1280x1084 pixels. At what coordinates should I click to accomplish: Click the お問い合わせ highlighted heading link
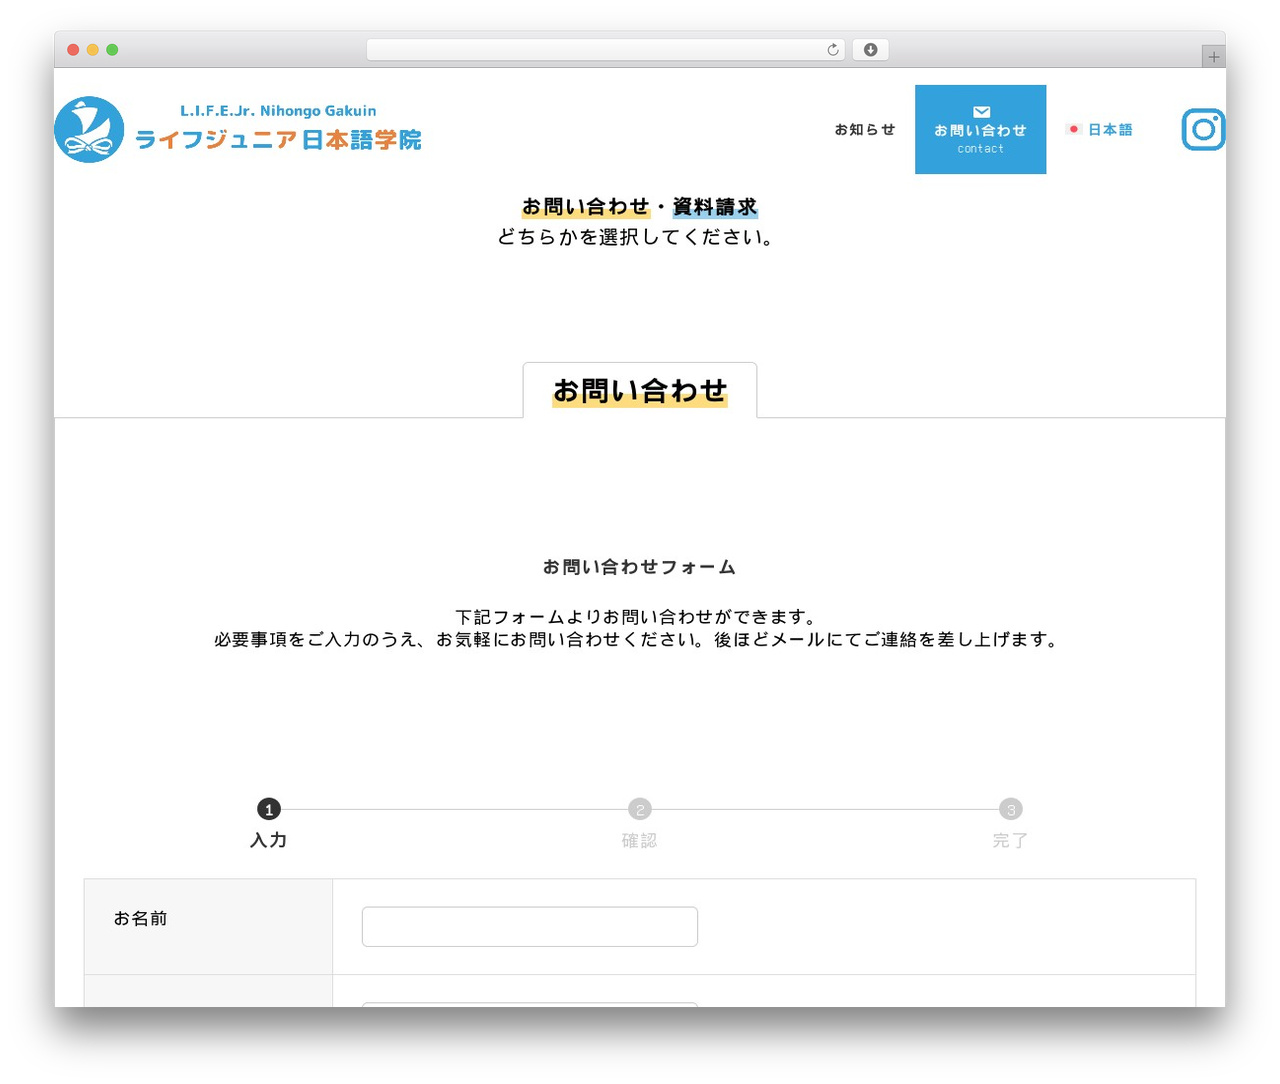tap(586, 207)
